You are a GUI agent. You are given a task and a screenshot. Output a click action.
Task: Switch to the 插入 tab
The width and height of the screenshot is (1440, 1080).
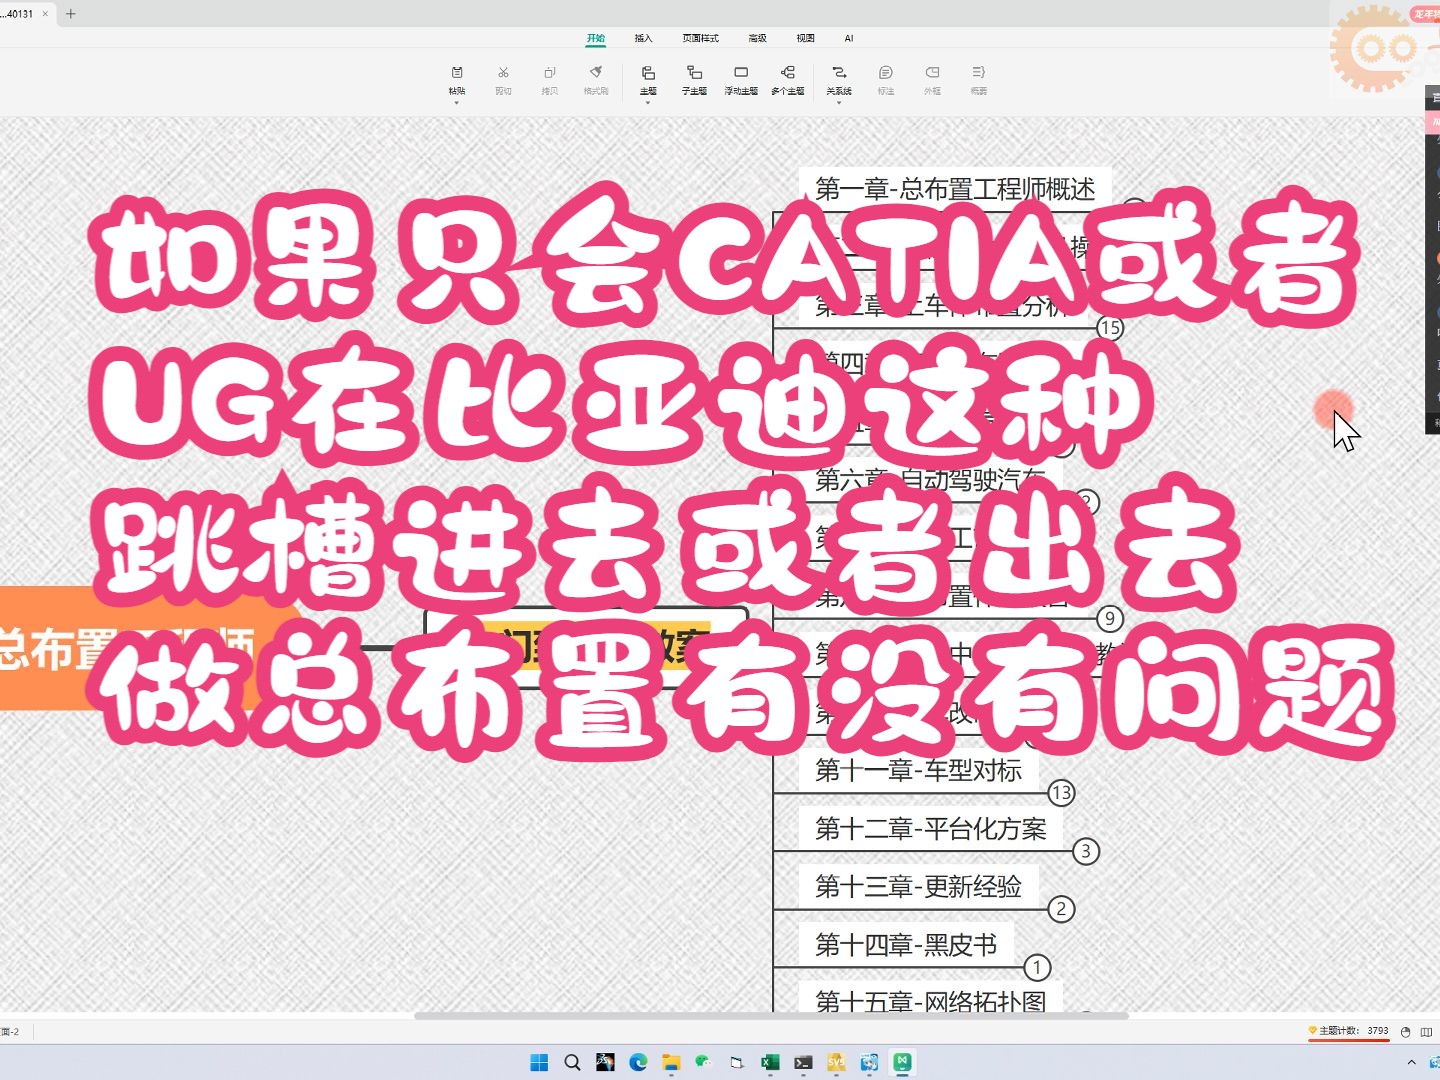click(x=643, y=38)
